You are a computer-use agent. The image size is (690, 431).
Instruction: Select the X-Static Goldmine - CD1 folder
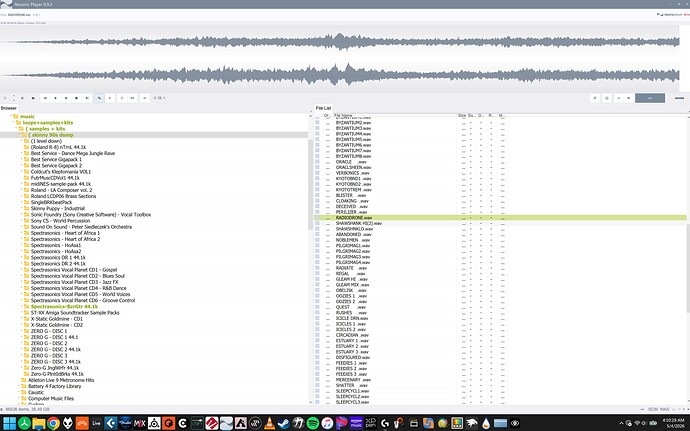tap(57, 319)
